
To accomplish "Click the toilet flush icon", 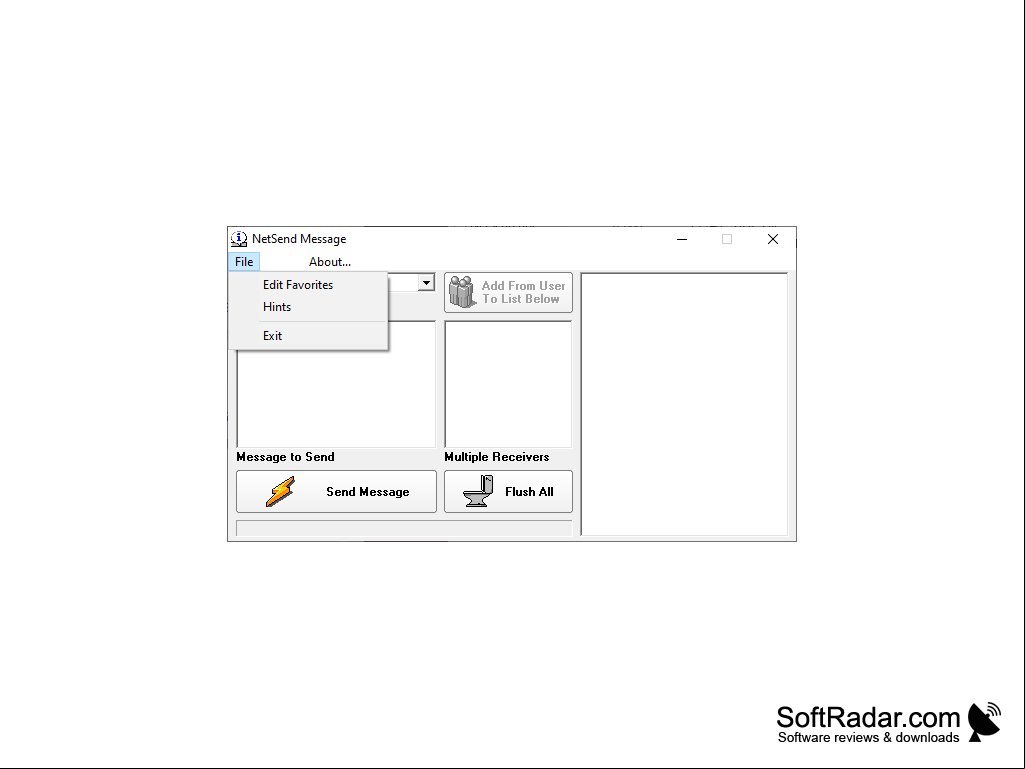I will click(478, 491).
